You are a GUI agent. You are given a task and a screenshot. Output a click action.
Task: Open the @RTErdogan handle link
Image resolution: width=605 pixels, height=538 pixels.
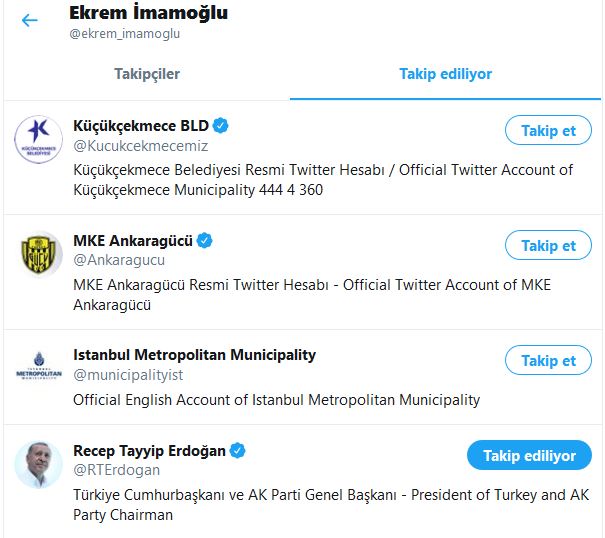[x=117, y=470]
